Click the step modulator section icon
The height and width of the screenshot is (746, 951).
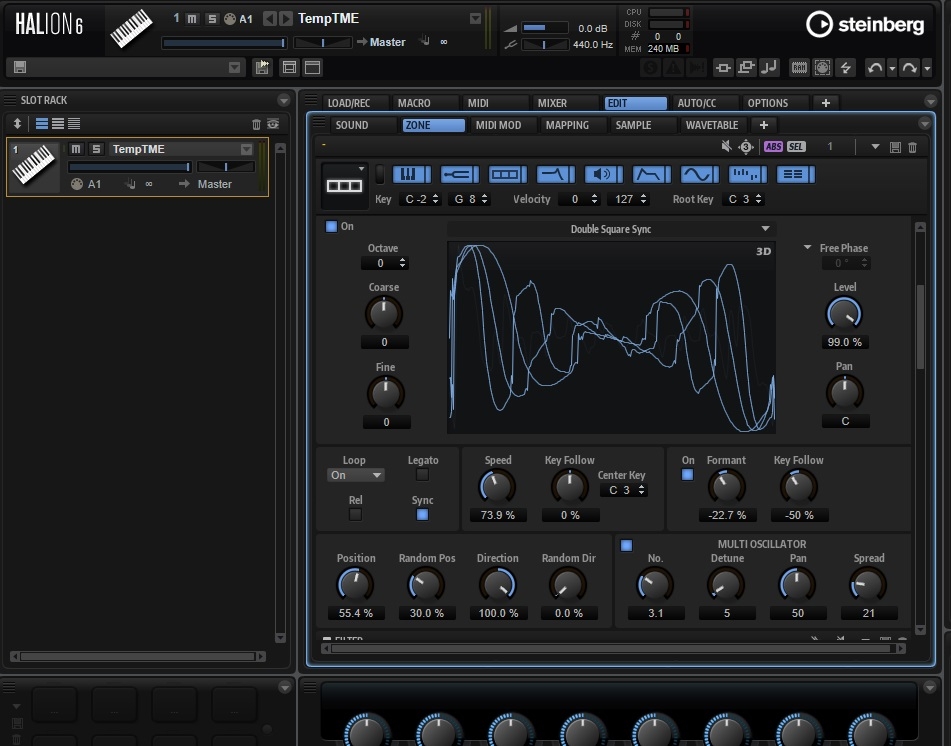pyautogui.click(x=748, y=174)
